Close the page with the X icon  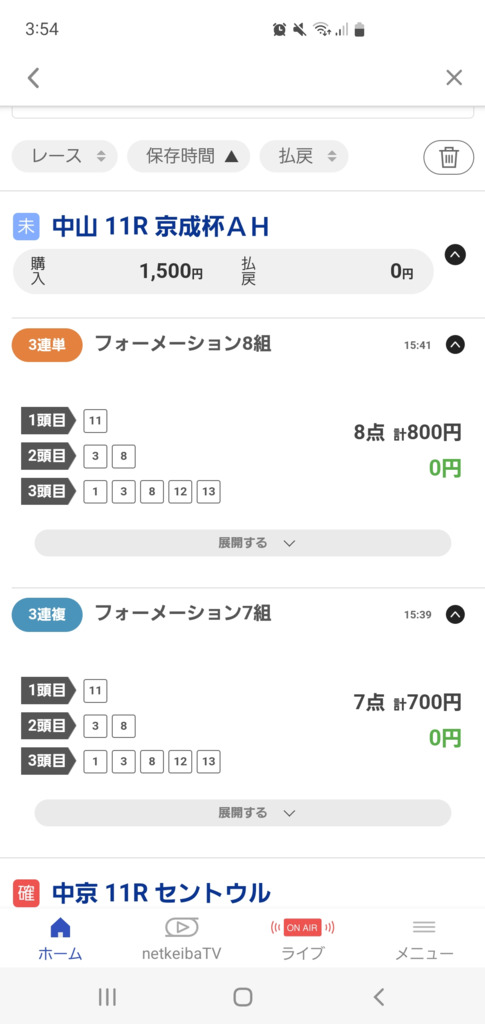(x=454, y=78)
